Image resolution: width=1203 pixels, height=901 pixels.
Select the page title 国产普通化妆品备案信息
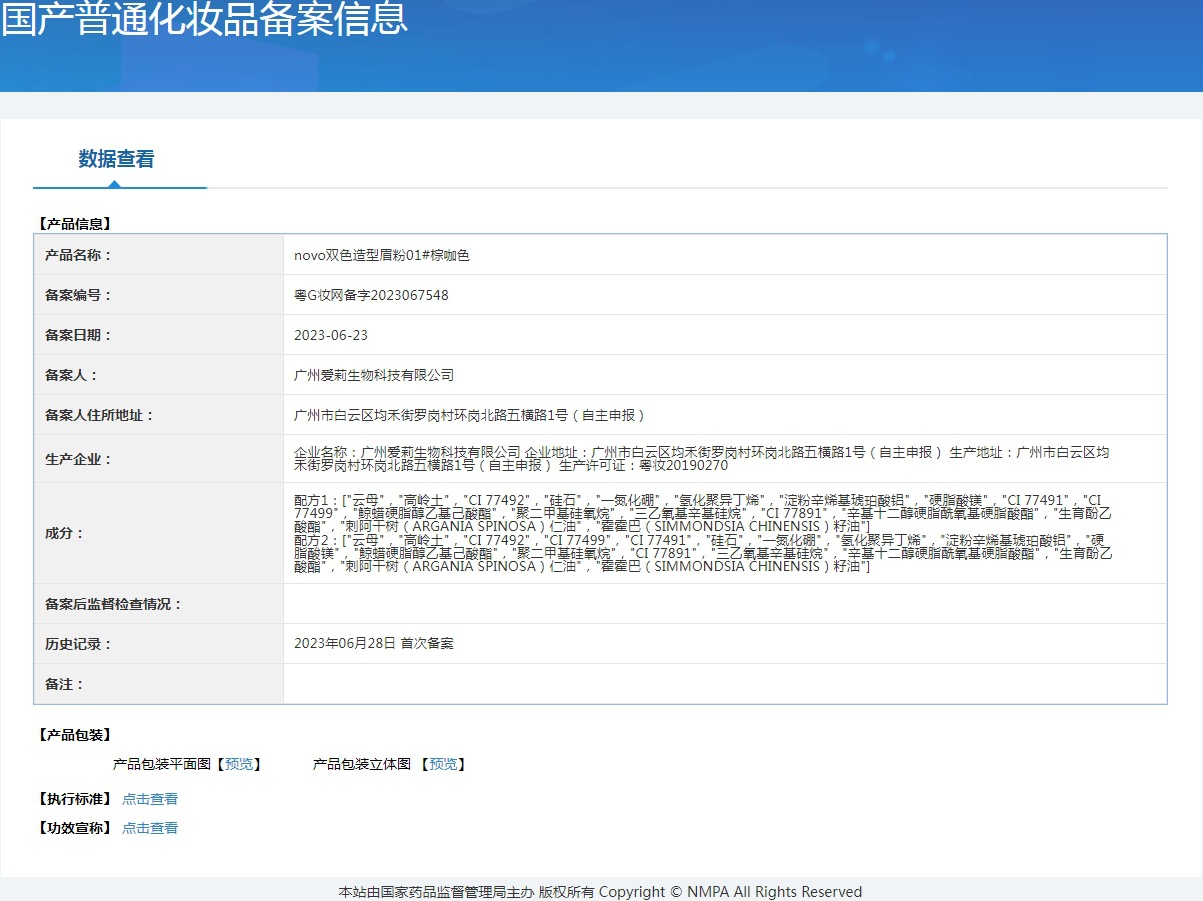pyautogui.click(x=204, y=18)
